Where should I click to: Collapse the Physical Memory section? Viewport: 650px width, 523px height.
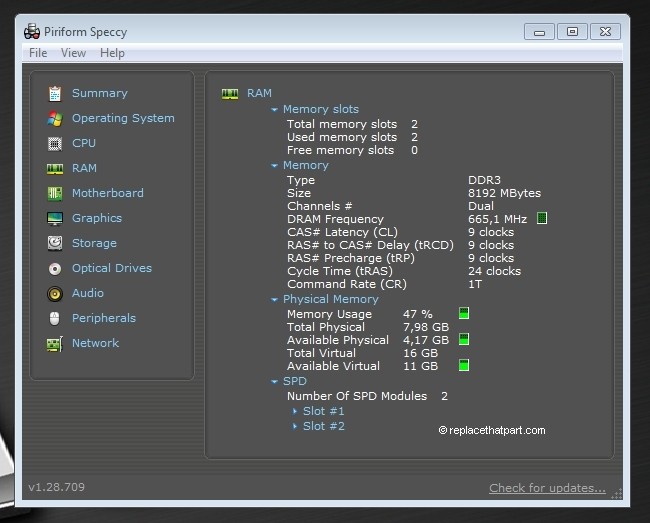(274, 299)
